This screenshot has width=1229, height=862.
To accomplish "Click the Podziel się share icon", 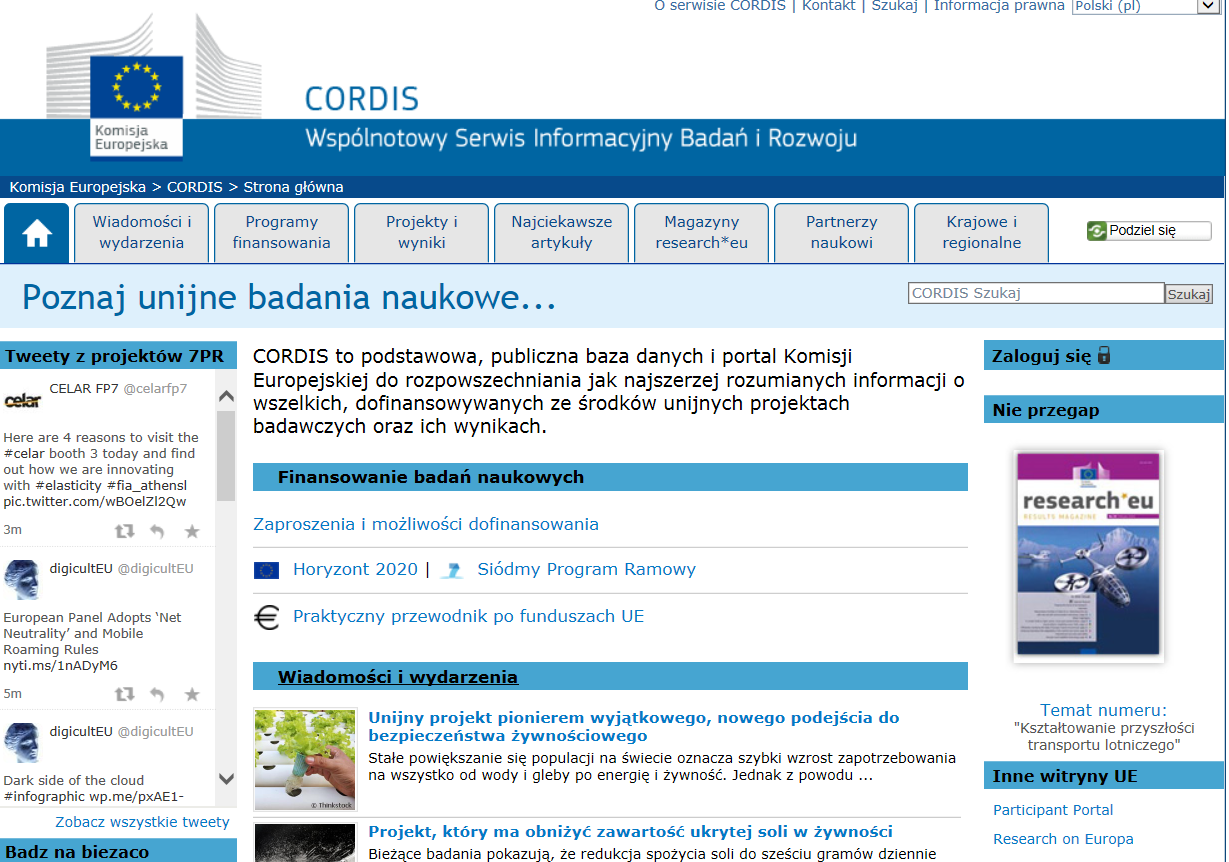I will click(1097, 231).
